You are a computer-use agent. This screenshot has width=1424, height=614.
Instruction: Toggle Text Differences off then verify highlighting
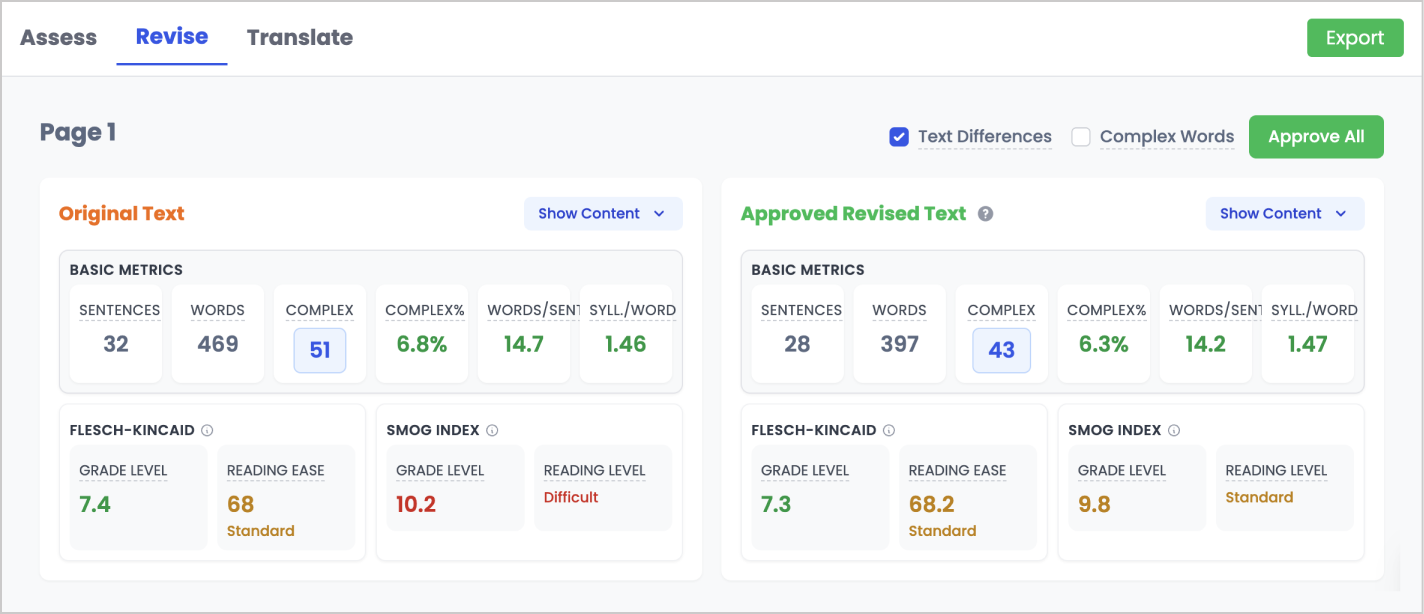point(899,137)
